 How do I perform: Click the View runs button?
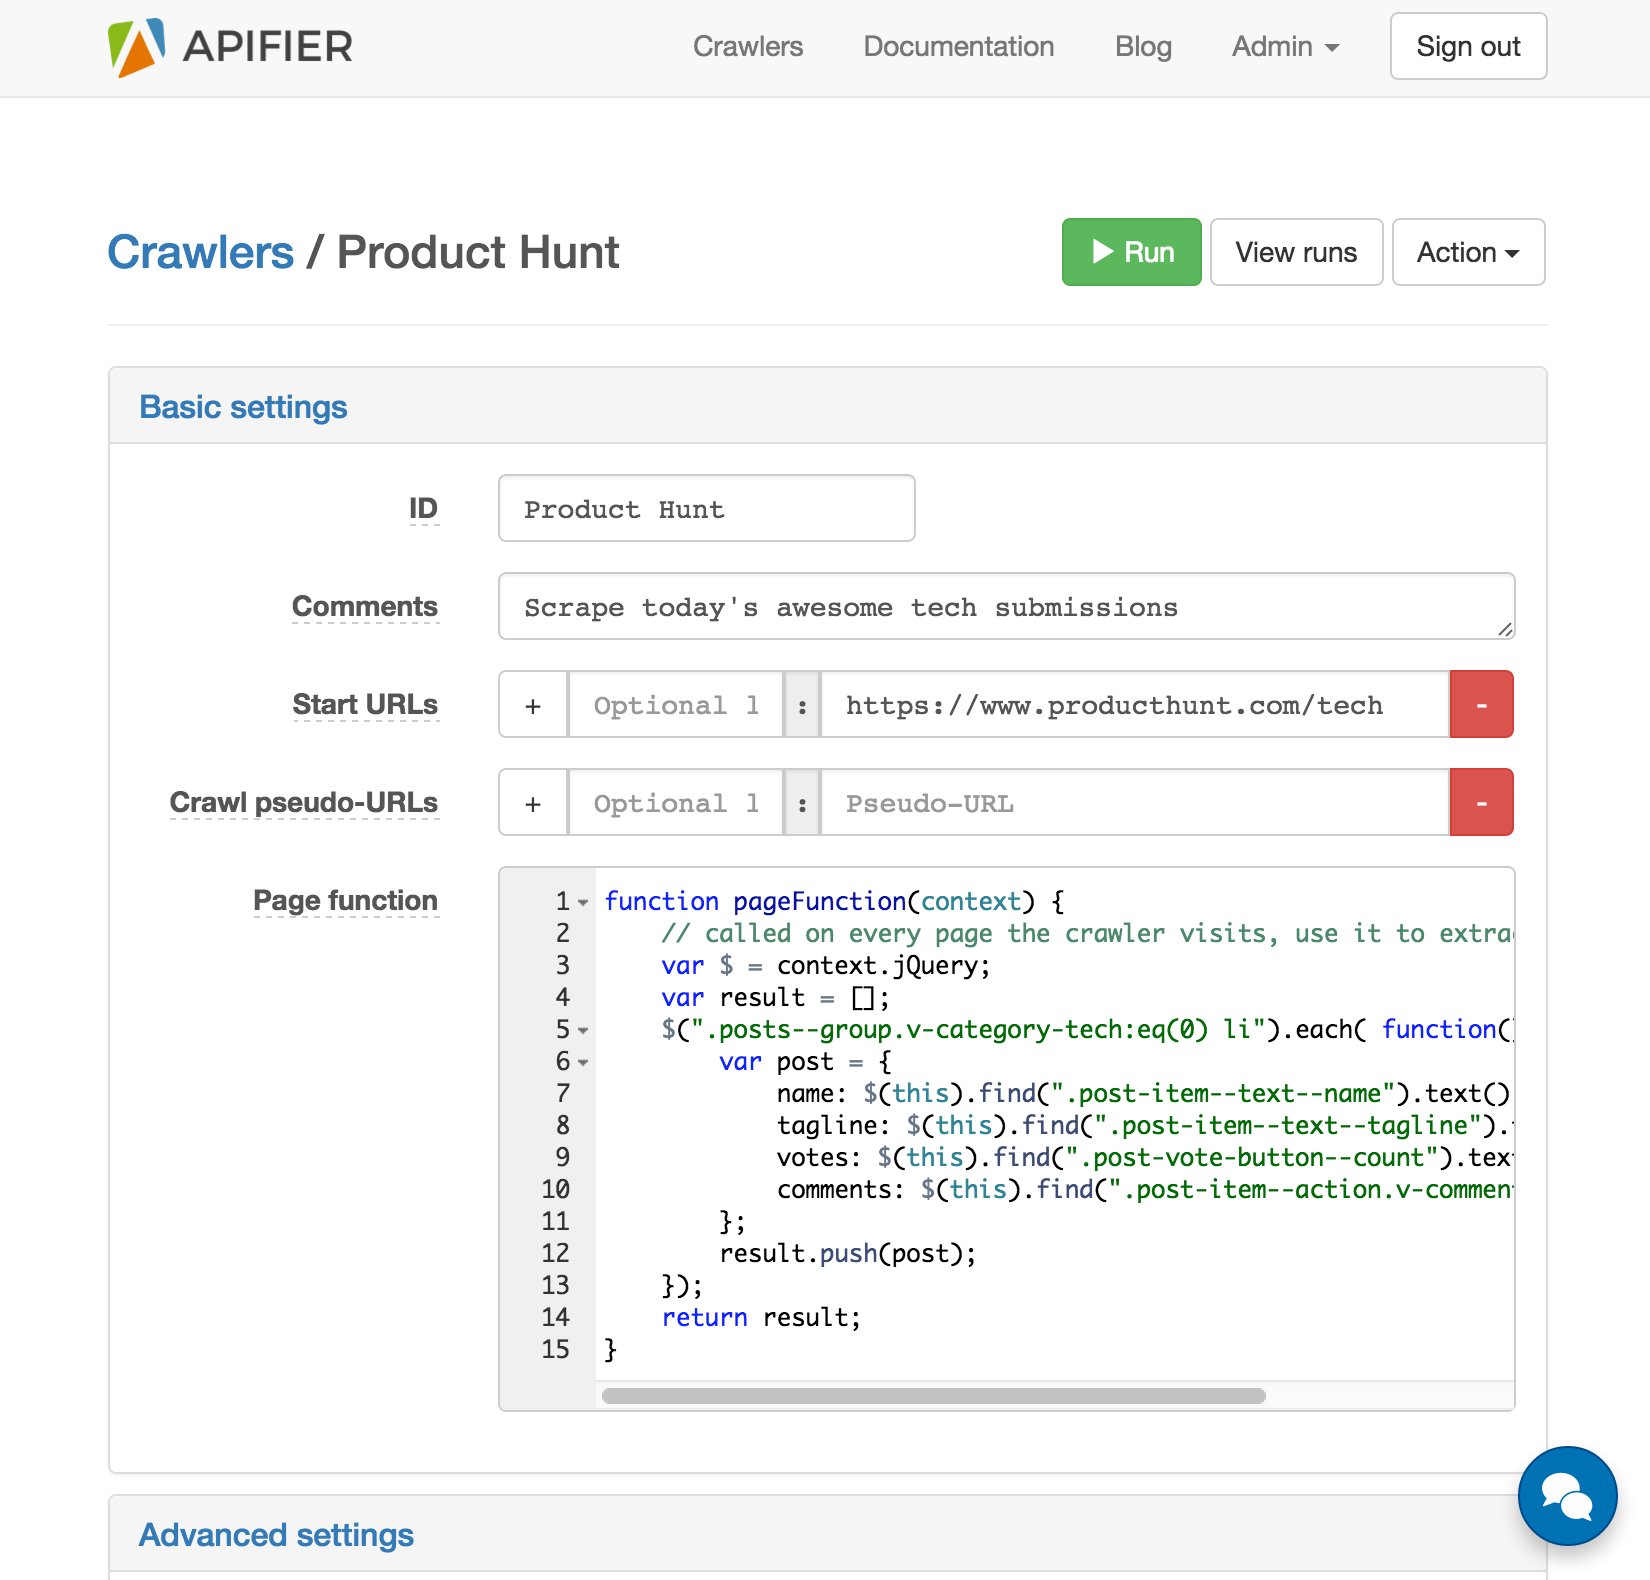1296,252
